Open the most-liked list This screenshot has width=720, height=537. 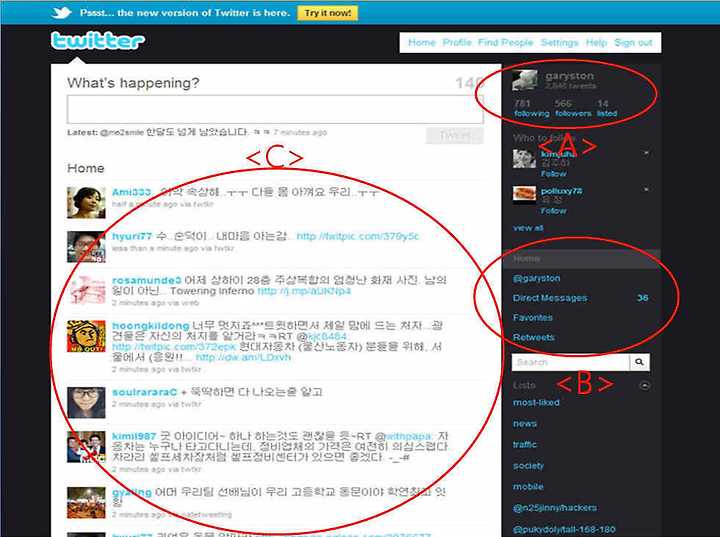pyautogui.click(x=536, y=402)
